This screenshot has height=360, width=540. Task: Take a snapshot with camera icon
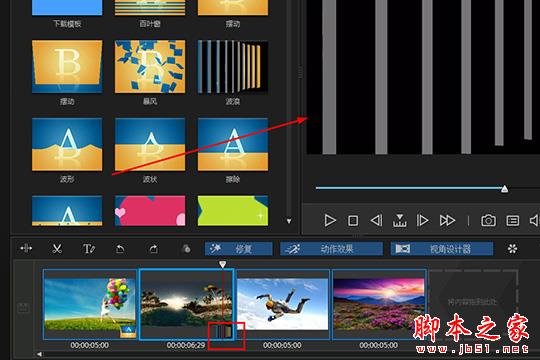coord(488,220)
